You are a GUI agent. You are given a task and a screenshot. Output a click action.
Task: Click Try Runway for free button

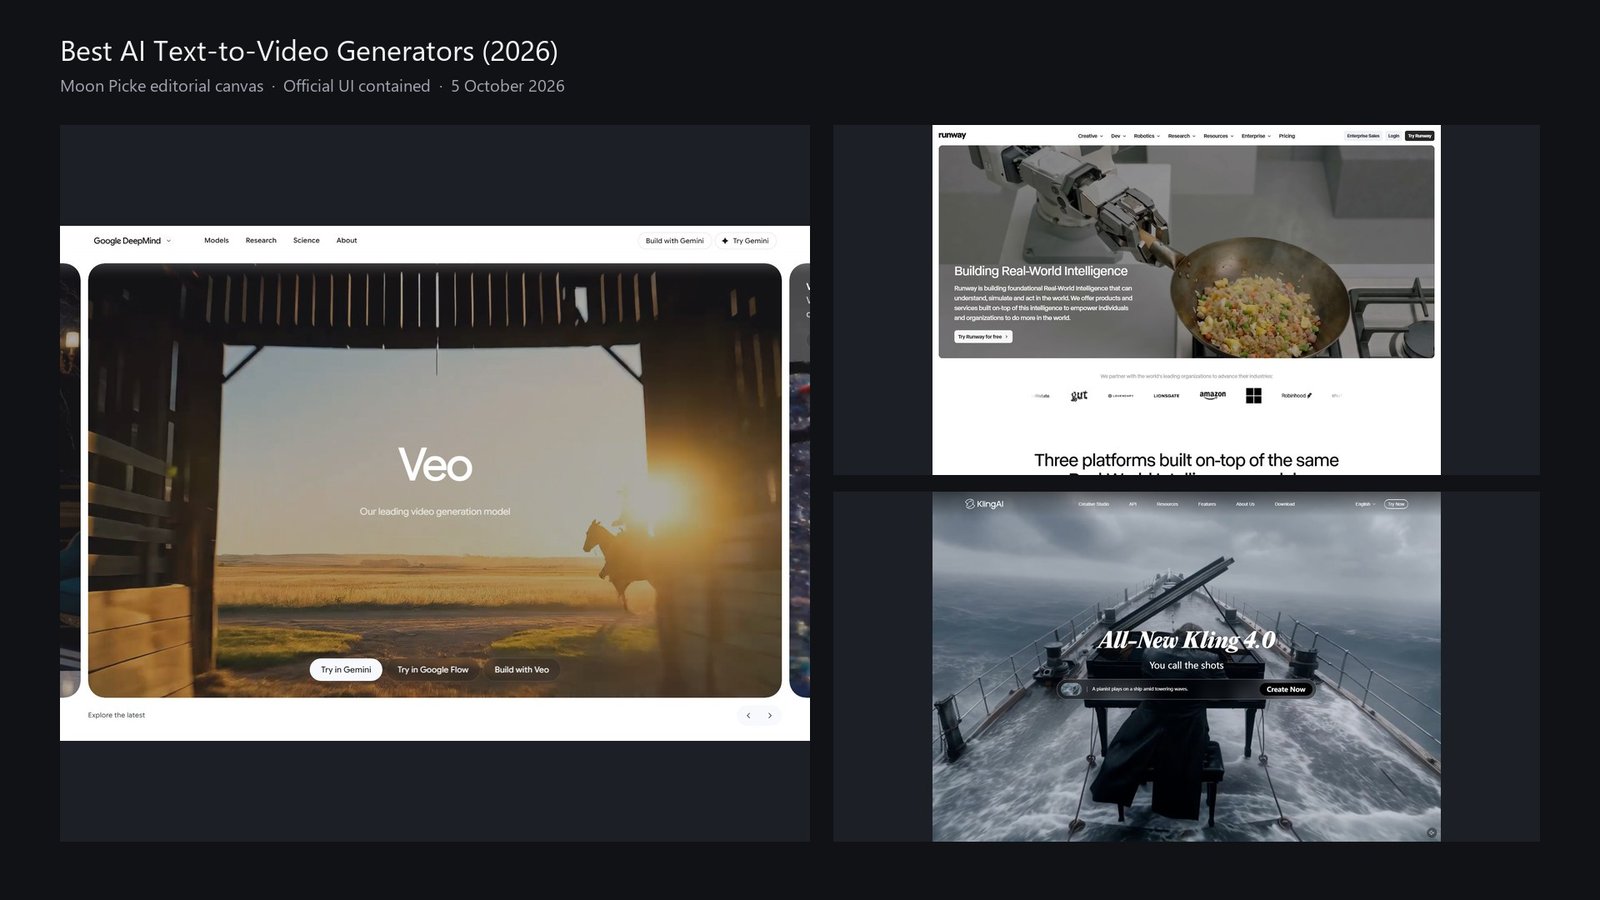(x=983, y=337)
